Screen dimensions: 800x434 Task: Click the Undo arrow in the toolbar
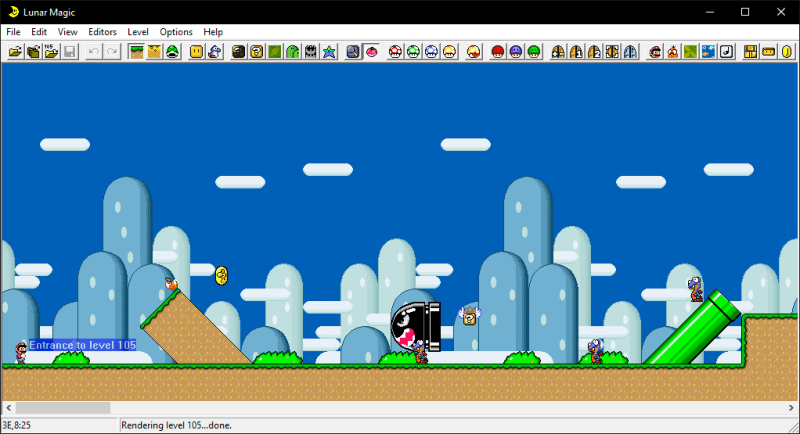pos(94,52)
